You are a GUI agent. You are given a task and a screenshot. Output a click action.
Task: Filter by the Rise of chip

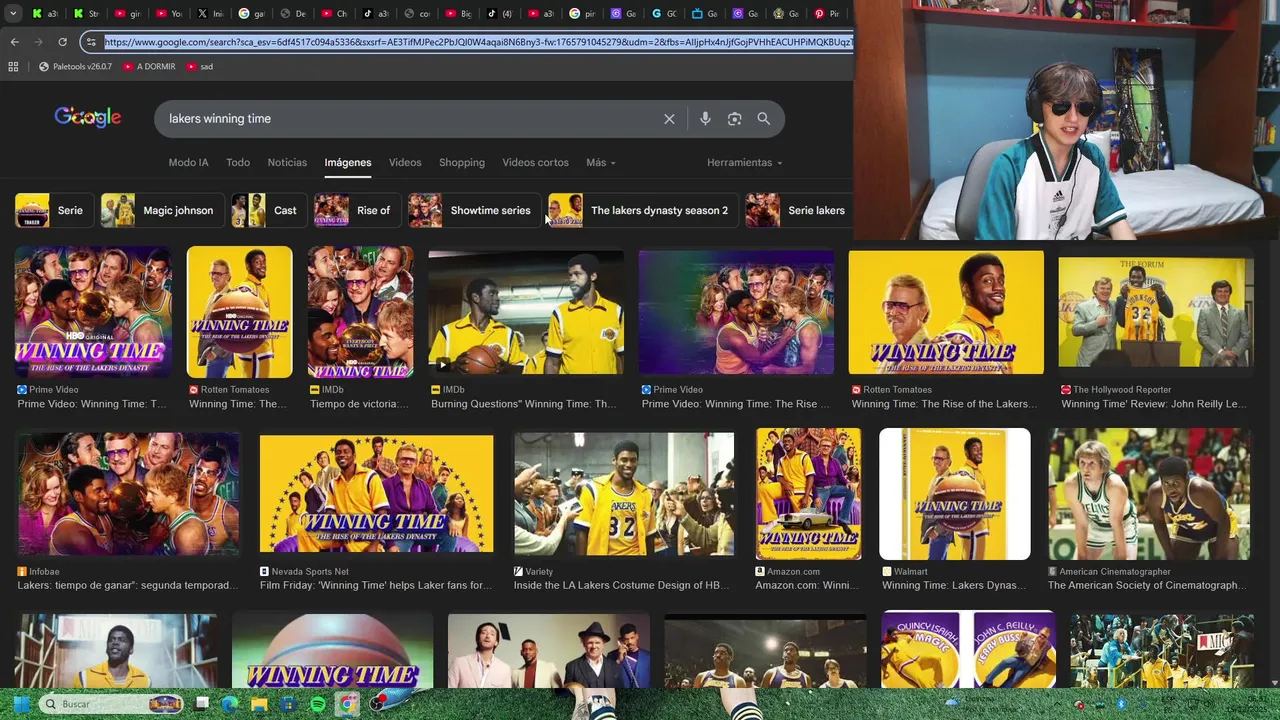[x=356, y=210]
